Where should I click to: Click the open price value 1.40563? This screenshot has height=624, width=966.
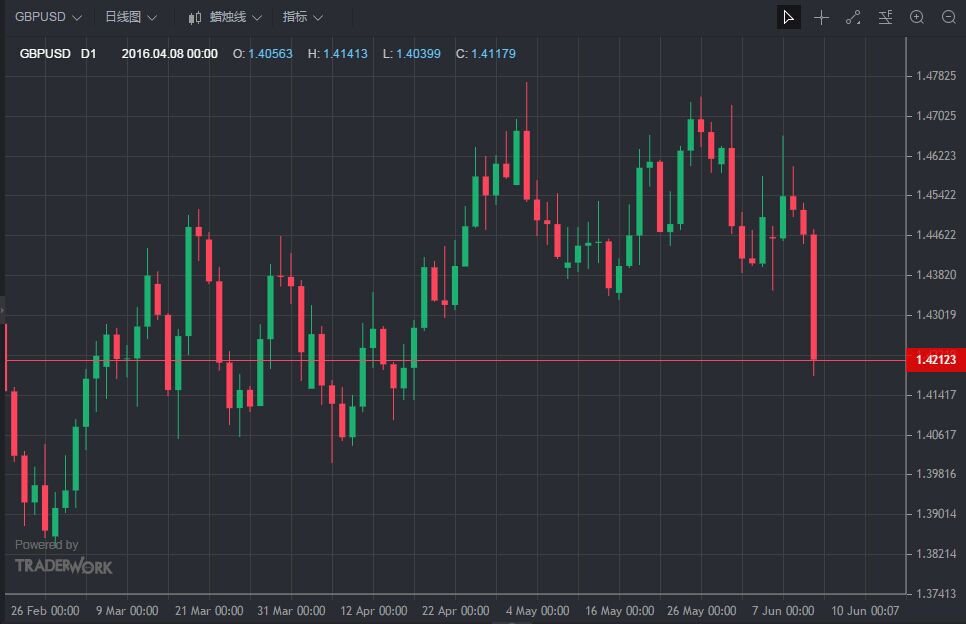(270, 53)
